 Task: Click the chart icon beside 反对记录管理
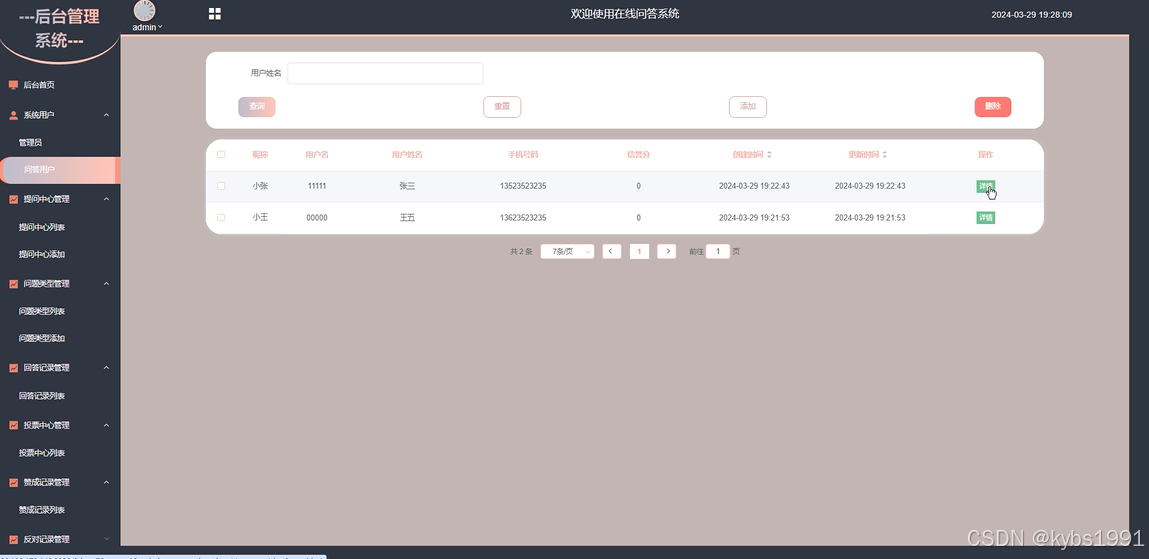point(13,539)
